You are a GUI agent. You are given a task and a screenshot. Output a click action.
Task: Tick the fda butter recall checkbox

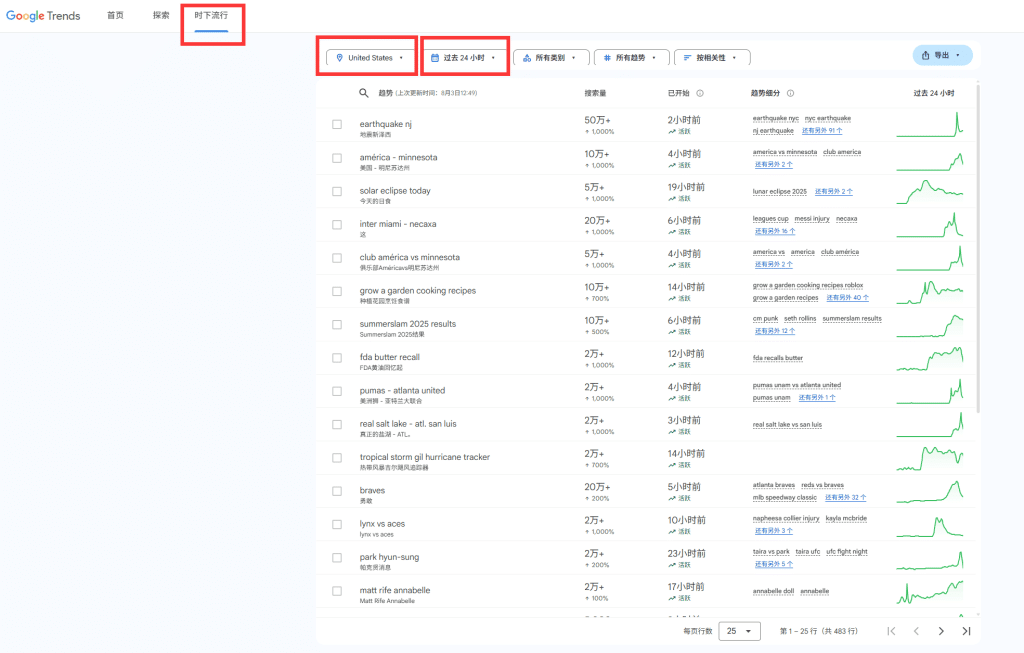pos(337,357)
